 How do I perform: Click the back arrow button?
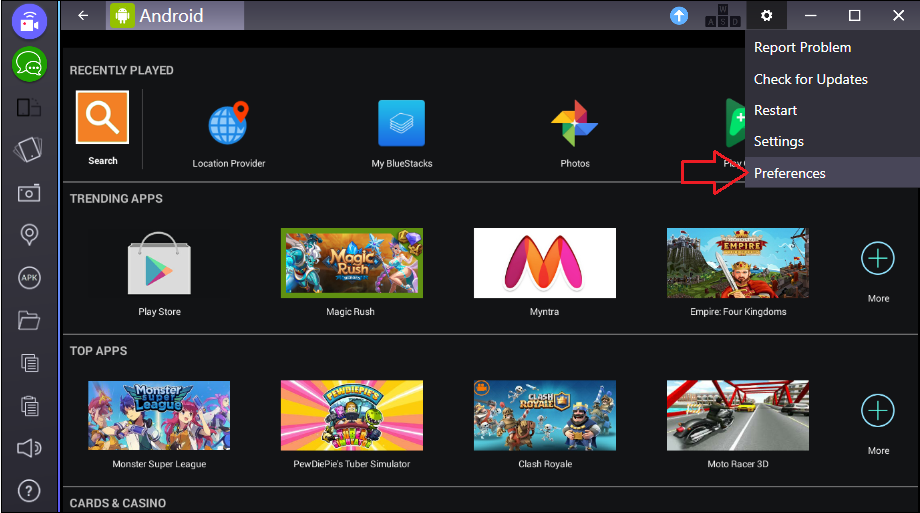[83, 16]
